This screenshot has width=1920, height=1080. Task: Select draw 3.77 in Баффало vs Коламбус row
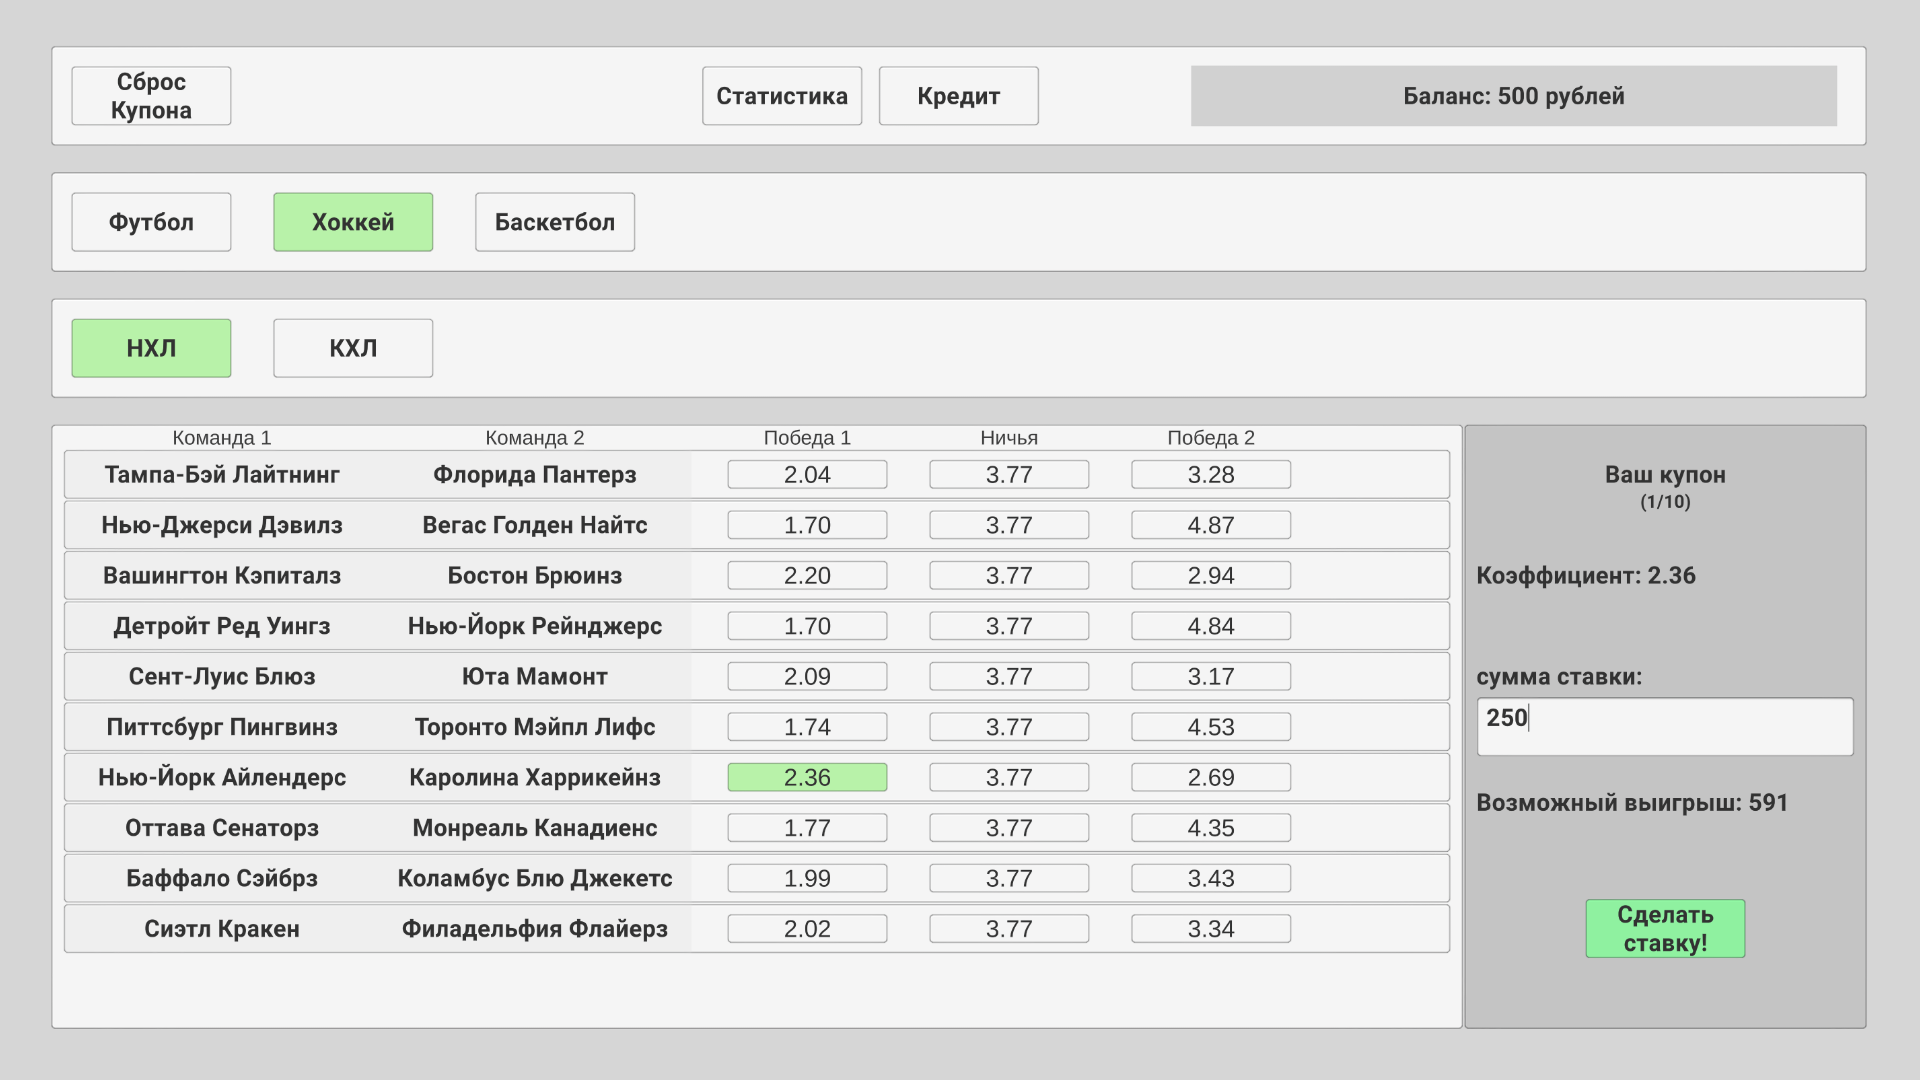coord(1008,878)
